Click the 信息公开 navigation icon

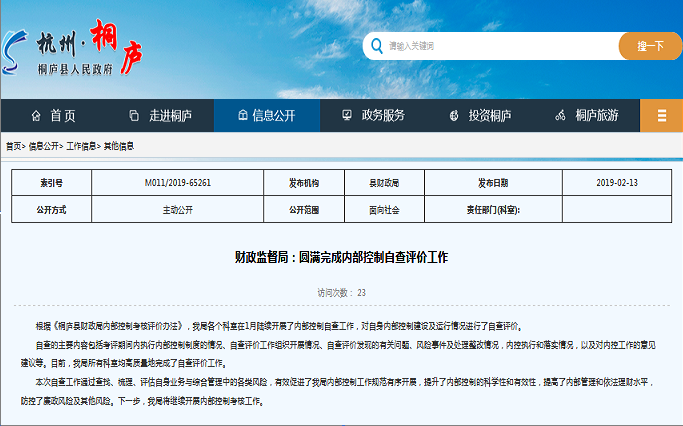coord(240,115)
